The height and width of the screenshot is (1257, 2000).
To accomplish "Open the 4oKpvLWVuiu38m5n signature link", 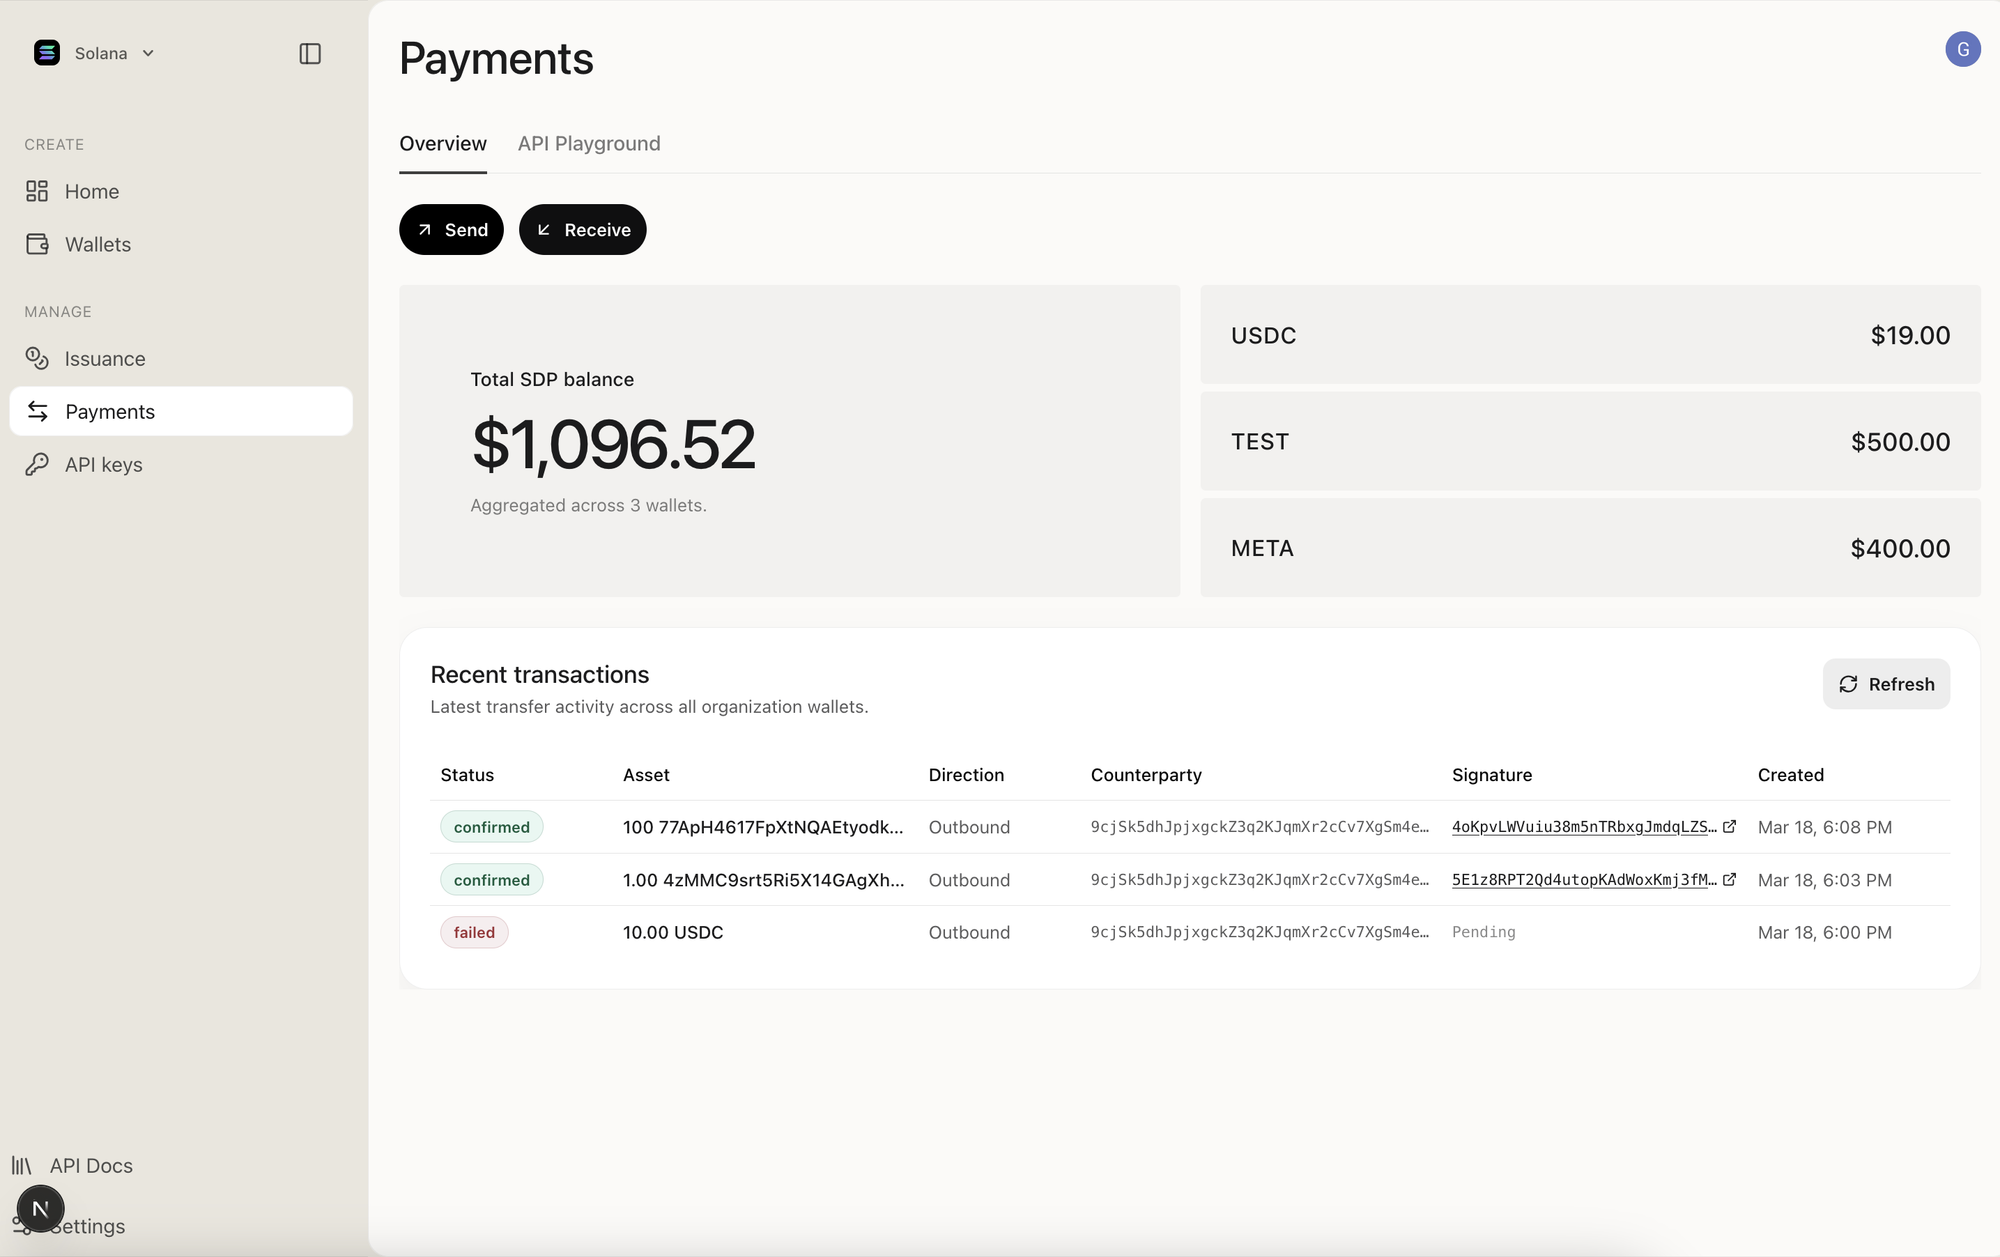I will coord(1583,827).
